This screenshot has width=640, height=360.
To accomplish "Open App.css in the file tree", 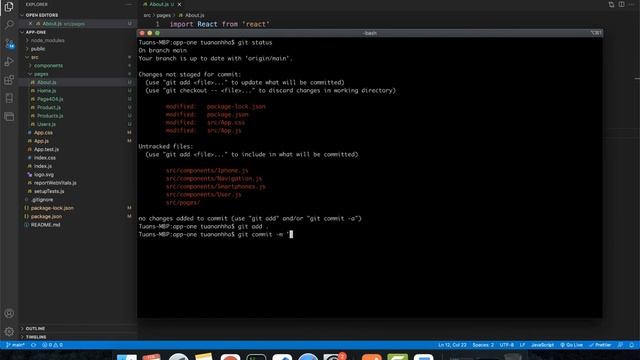I will (43, 133).
